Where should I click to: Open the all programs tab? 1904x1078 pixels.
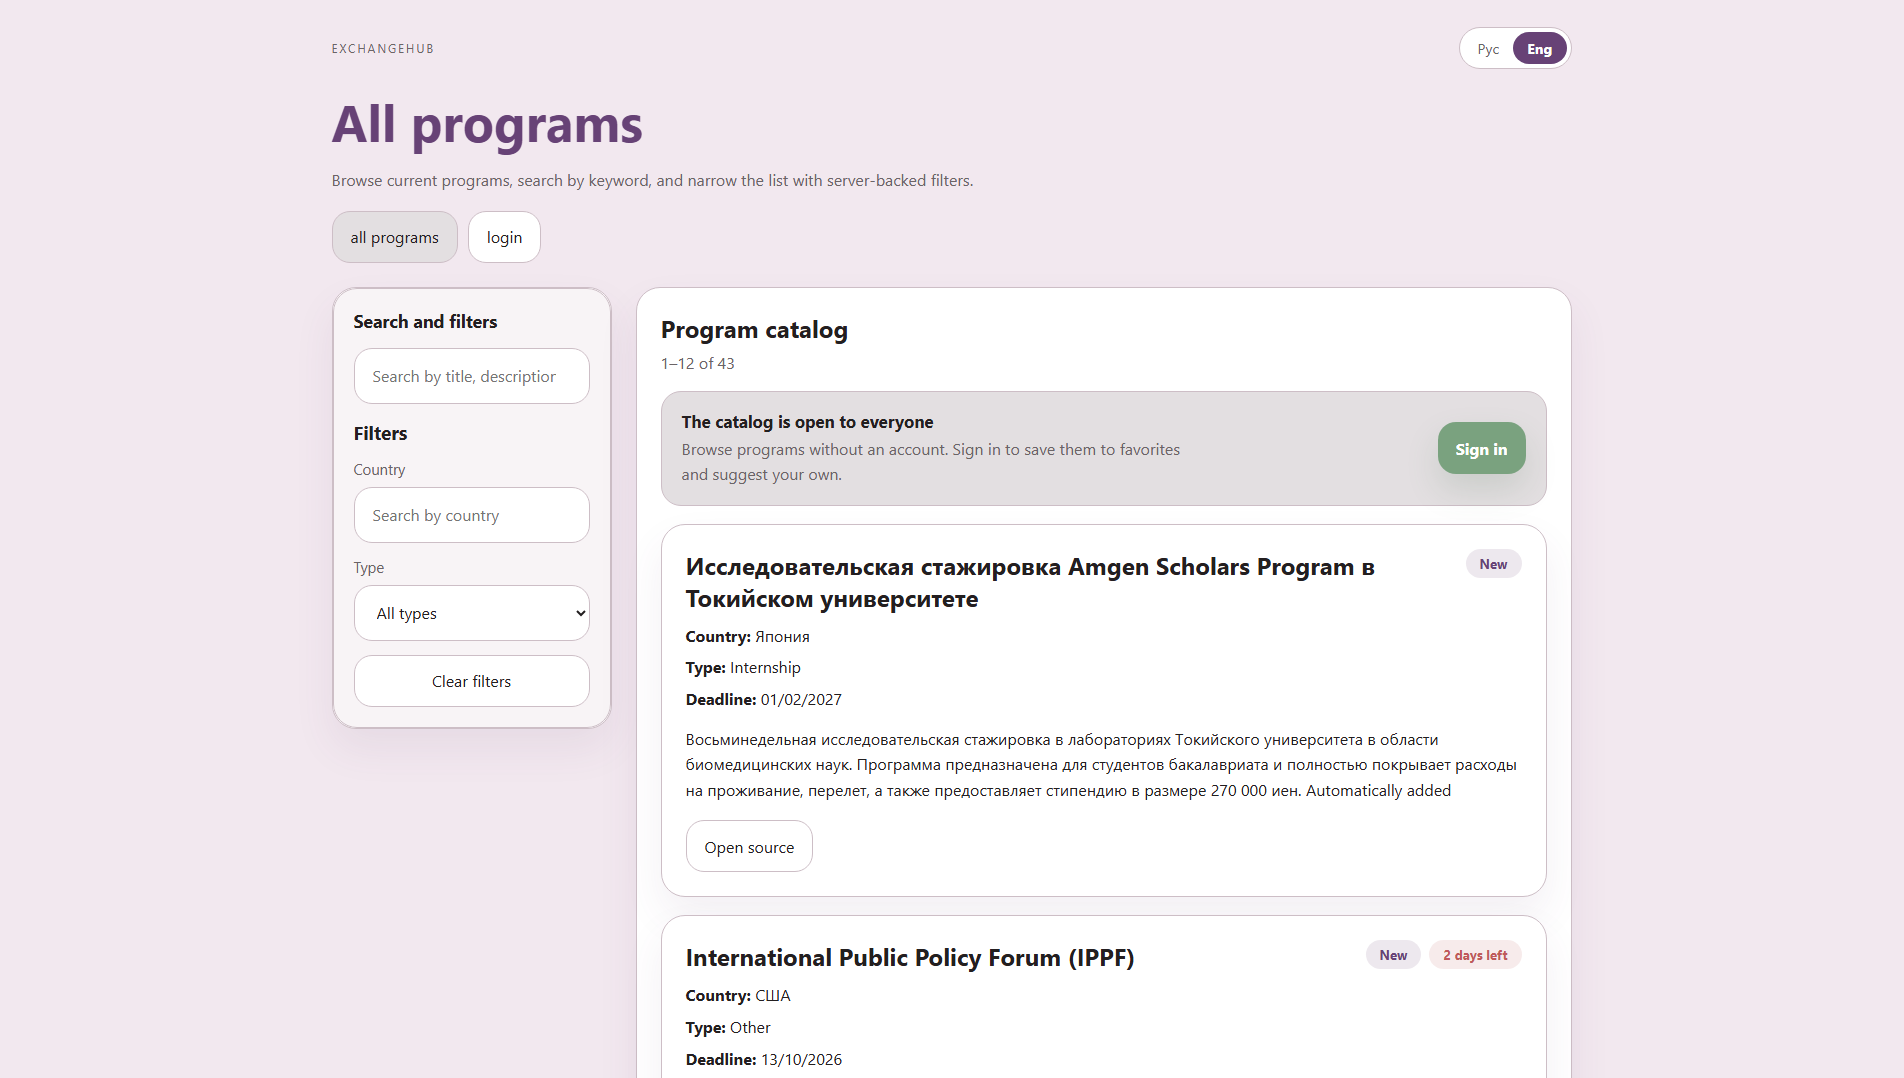coord(394,237)
